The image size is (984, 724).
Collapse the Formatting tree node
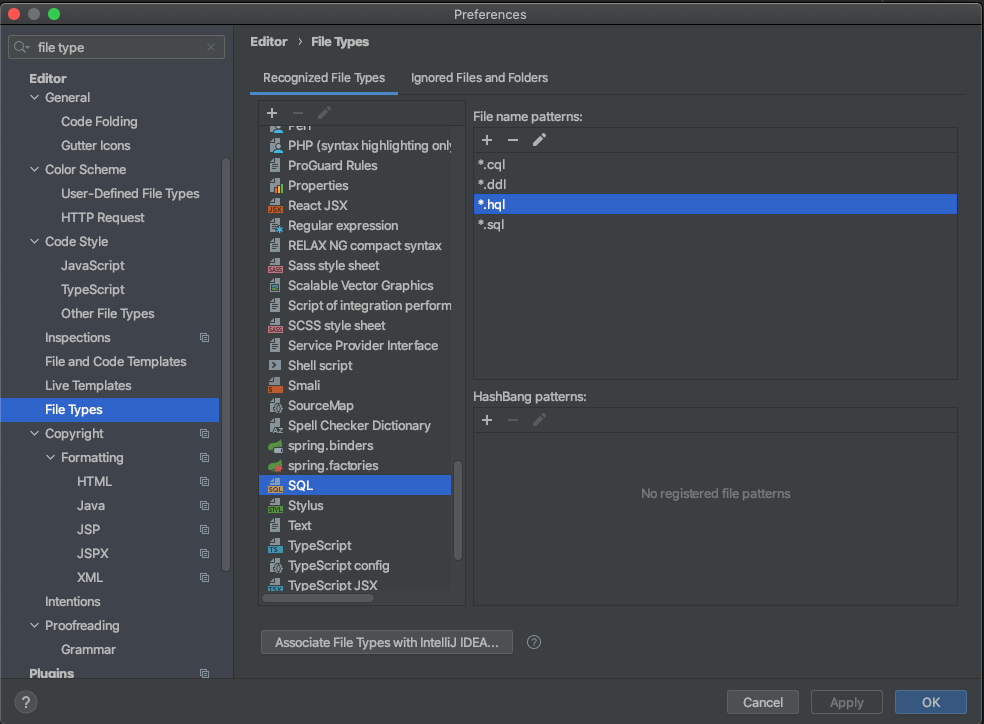(x=50, y=457)
